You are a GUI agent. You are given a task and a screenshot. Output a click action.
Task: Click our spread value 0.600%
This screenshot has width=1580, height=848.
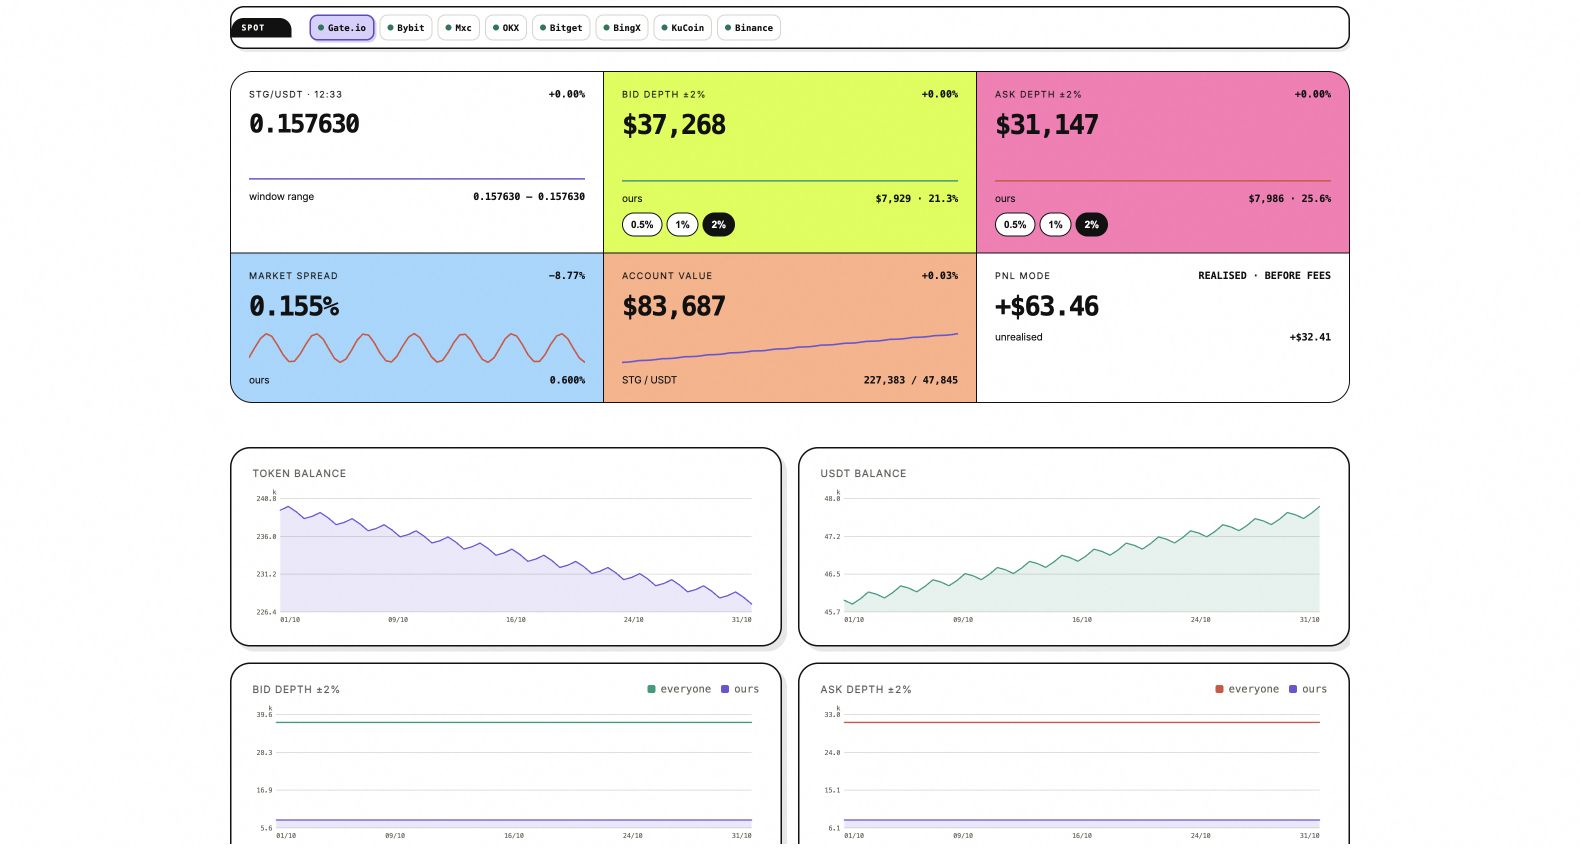[x=567, y=380]
